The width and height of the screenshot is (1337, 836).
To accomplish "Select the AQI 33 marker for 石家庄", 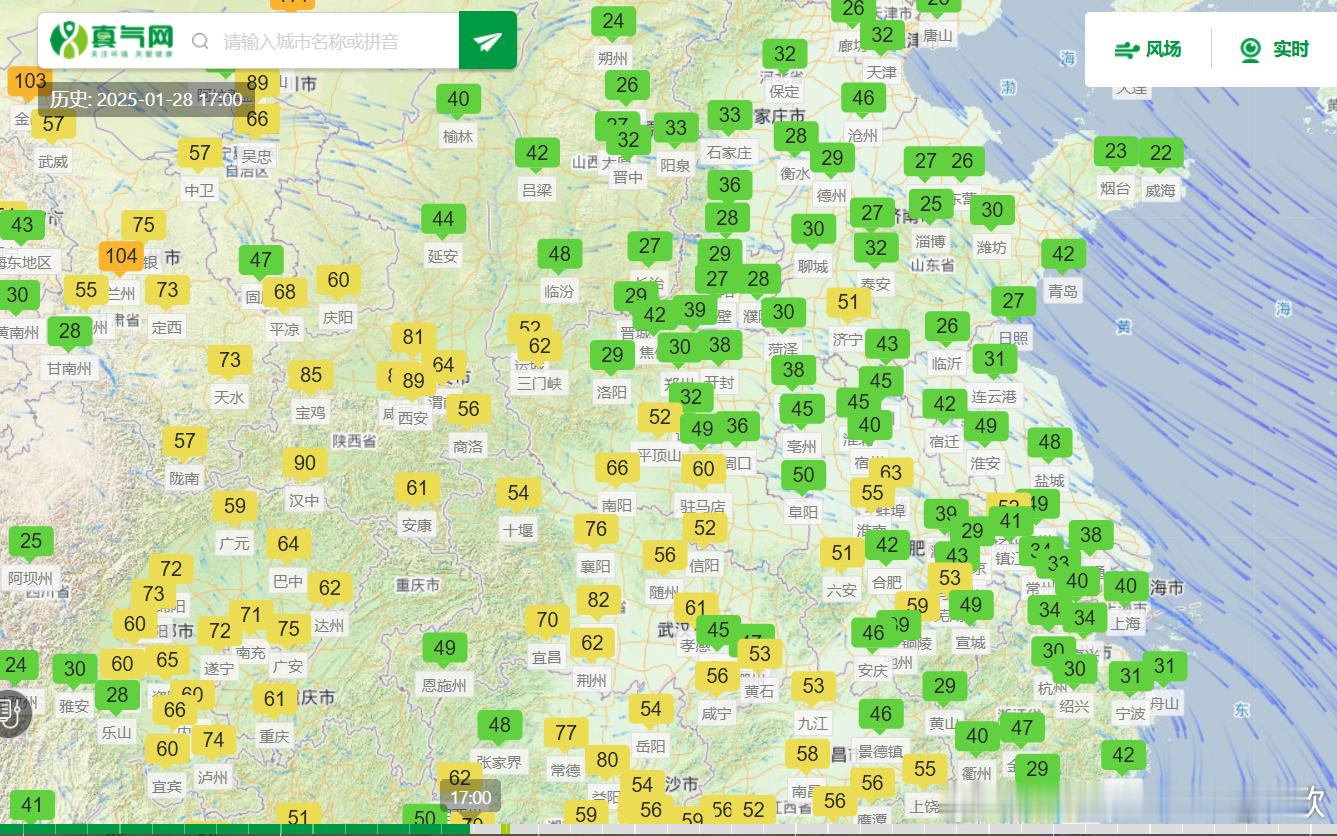I will 730,115.
